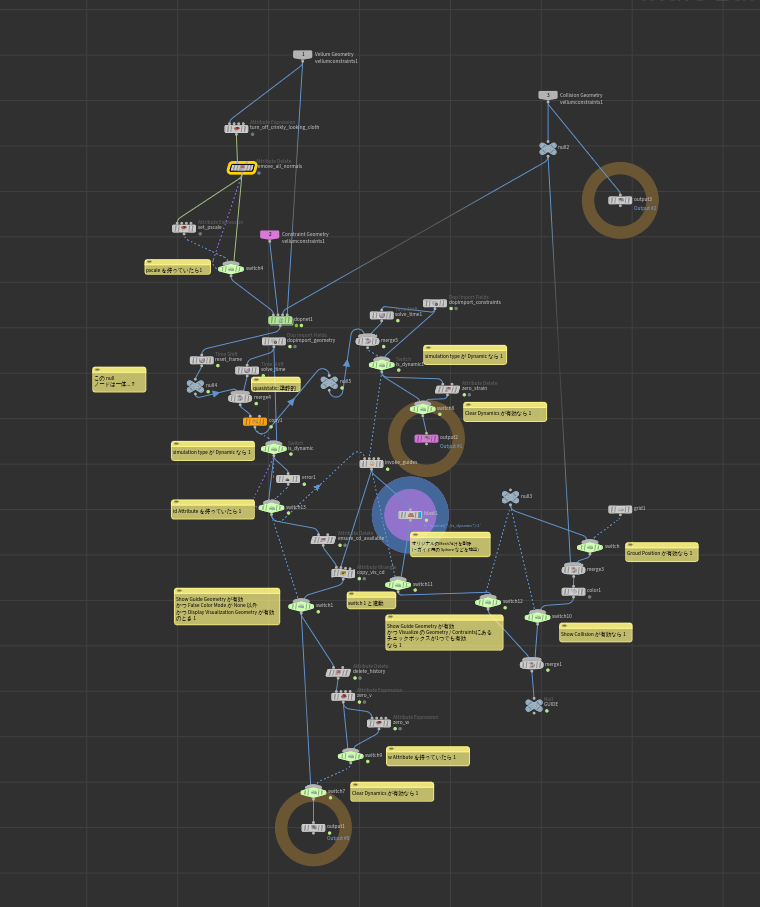This screenshot has height=907, width=760.
Task: Select the switch11 node
Action: (x=398, y=584)
